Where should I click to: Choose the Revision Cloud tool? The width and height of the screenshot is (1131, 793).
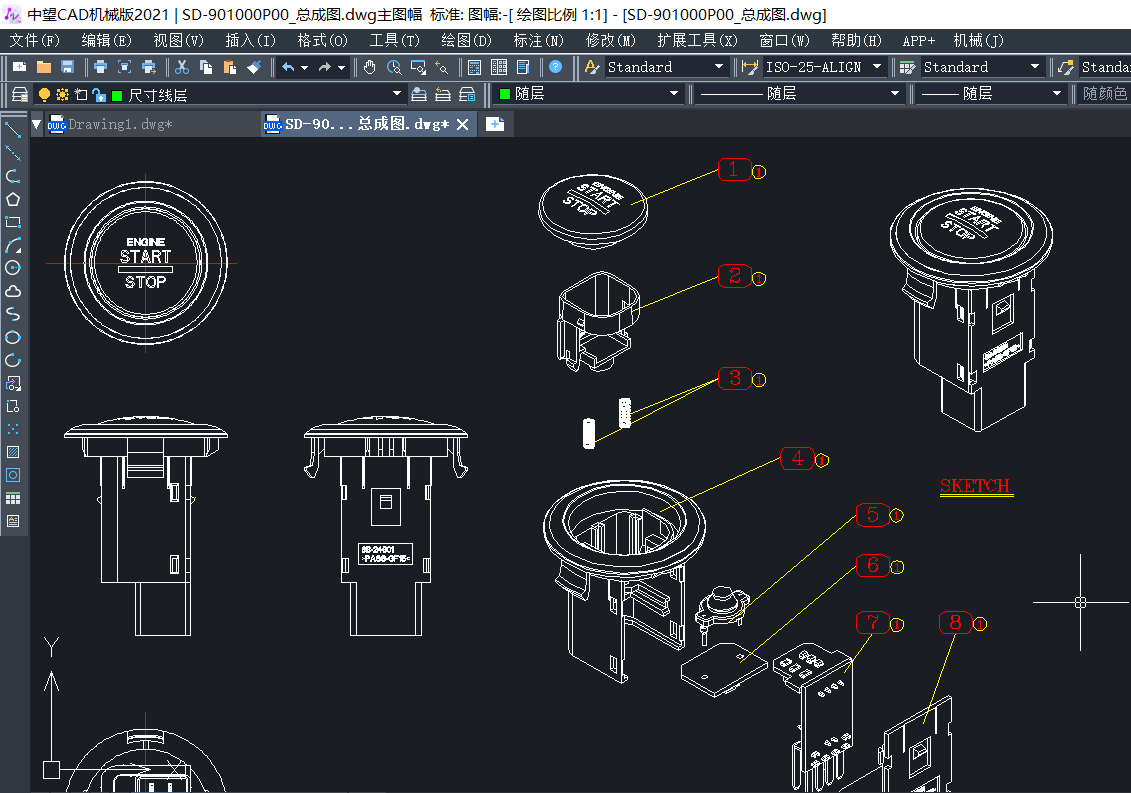(x=13, y=291)
